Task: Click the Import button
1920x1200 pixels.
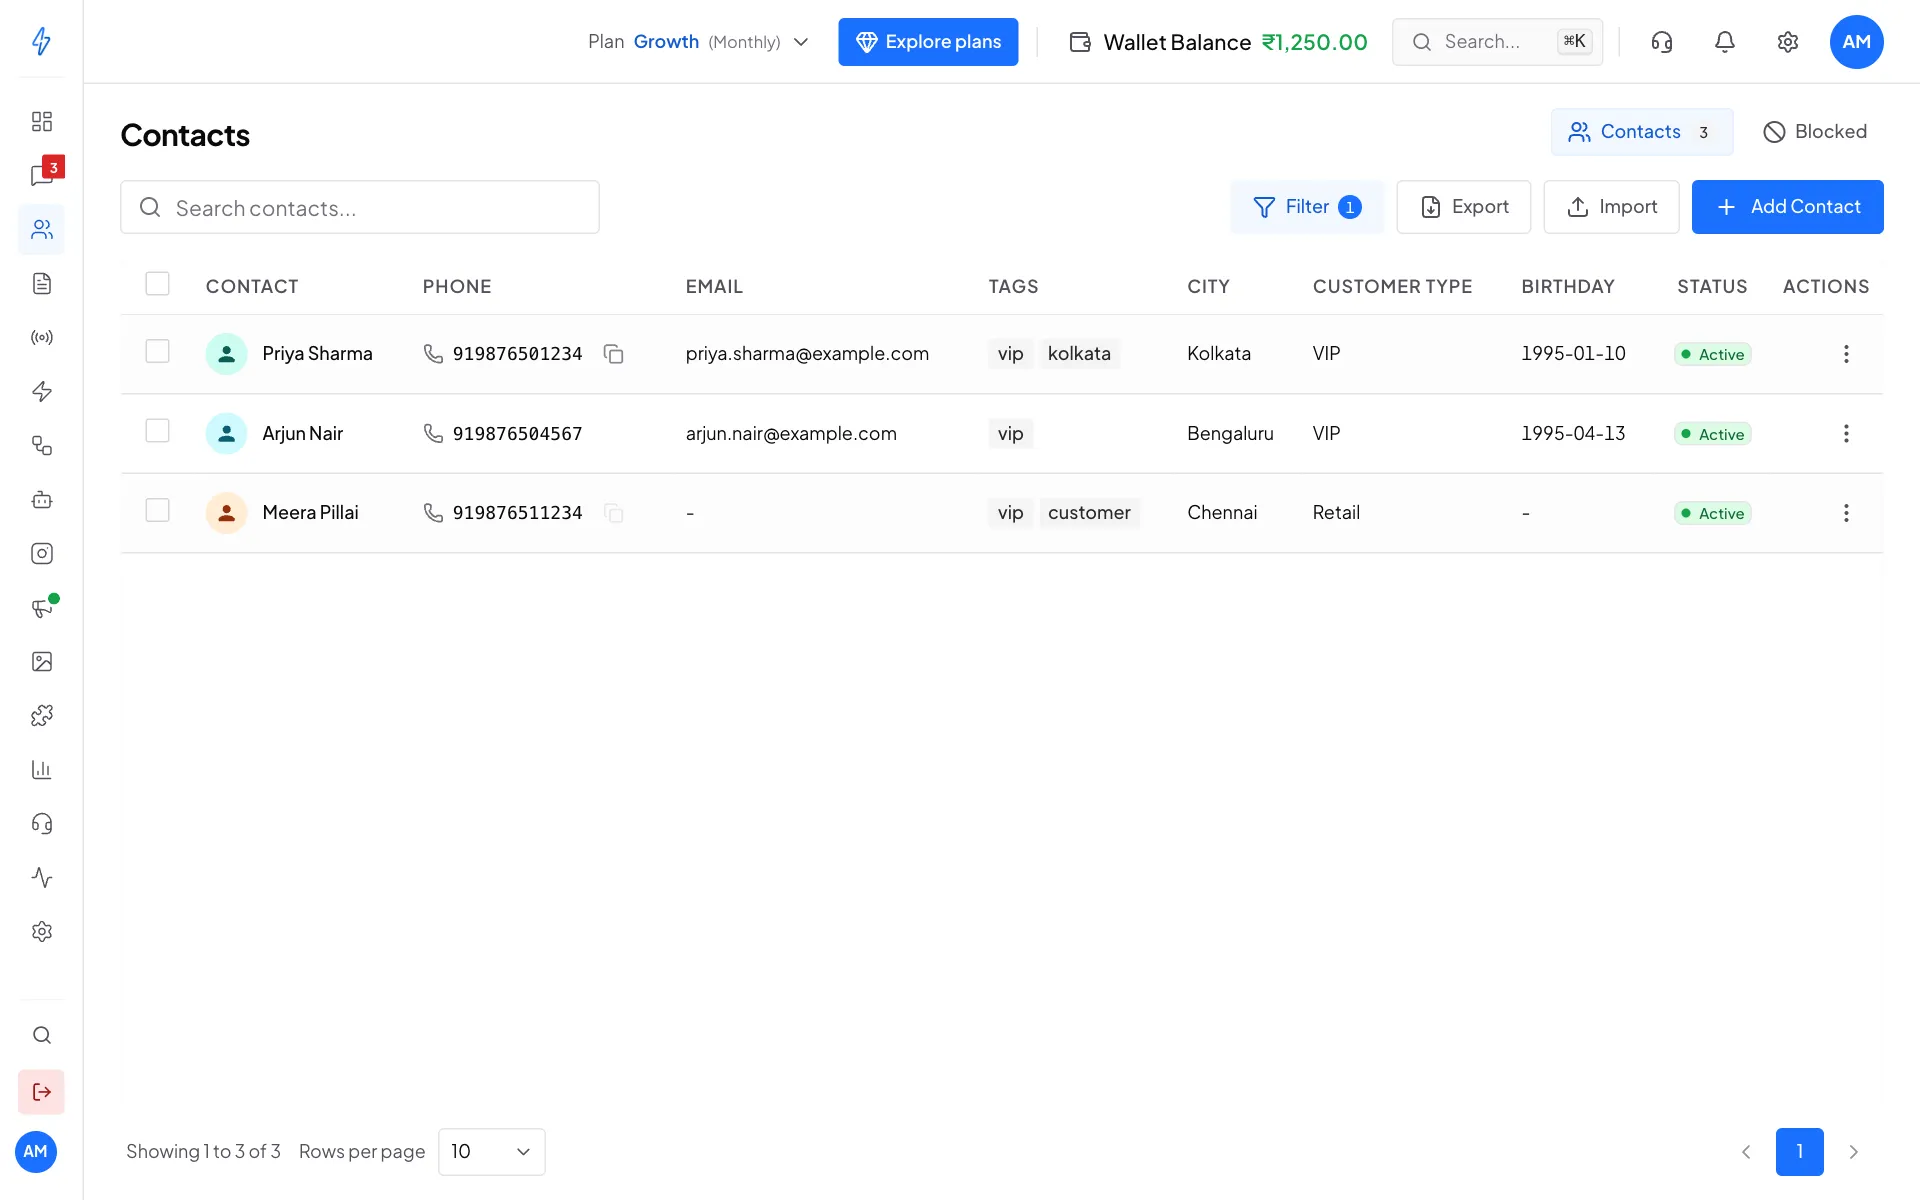Action: [1611, 207]
